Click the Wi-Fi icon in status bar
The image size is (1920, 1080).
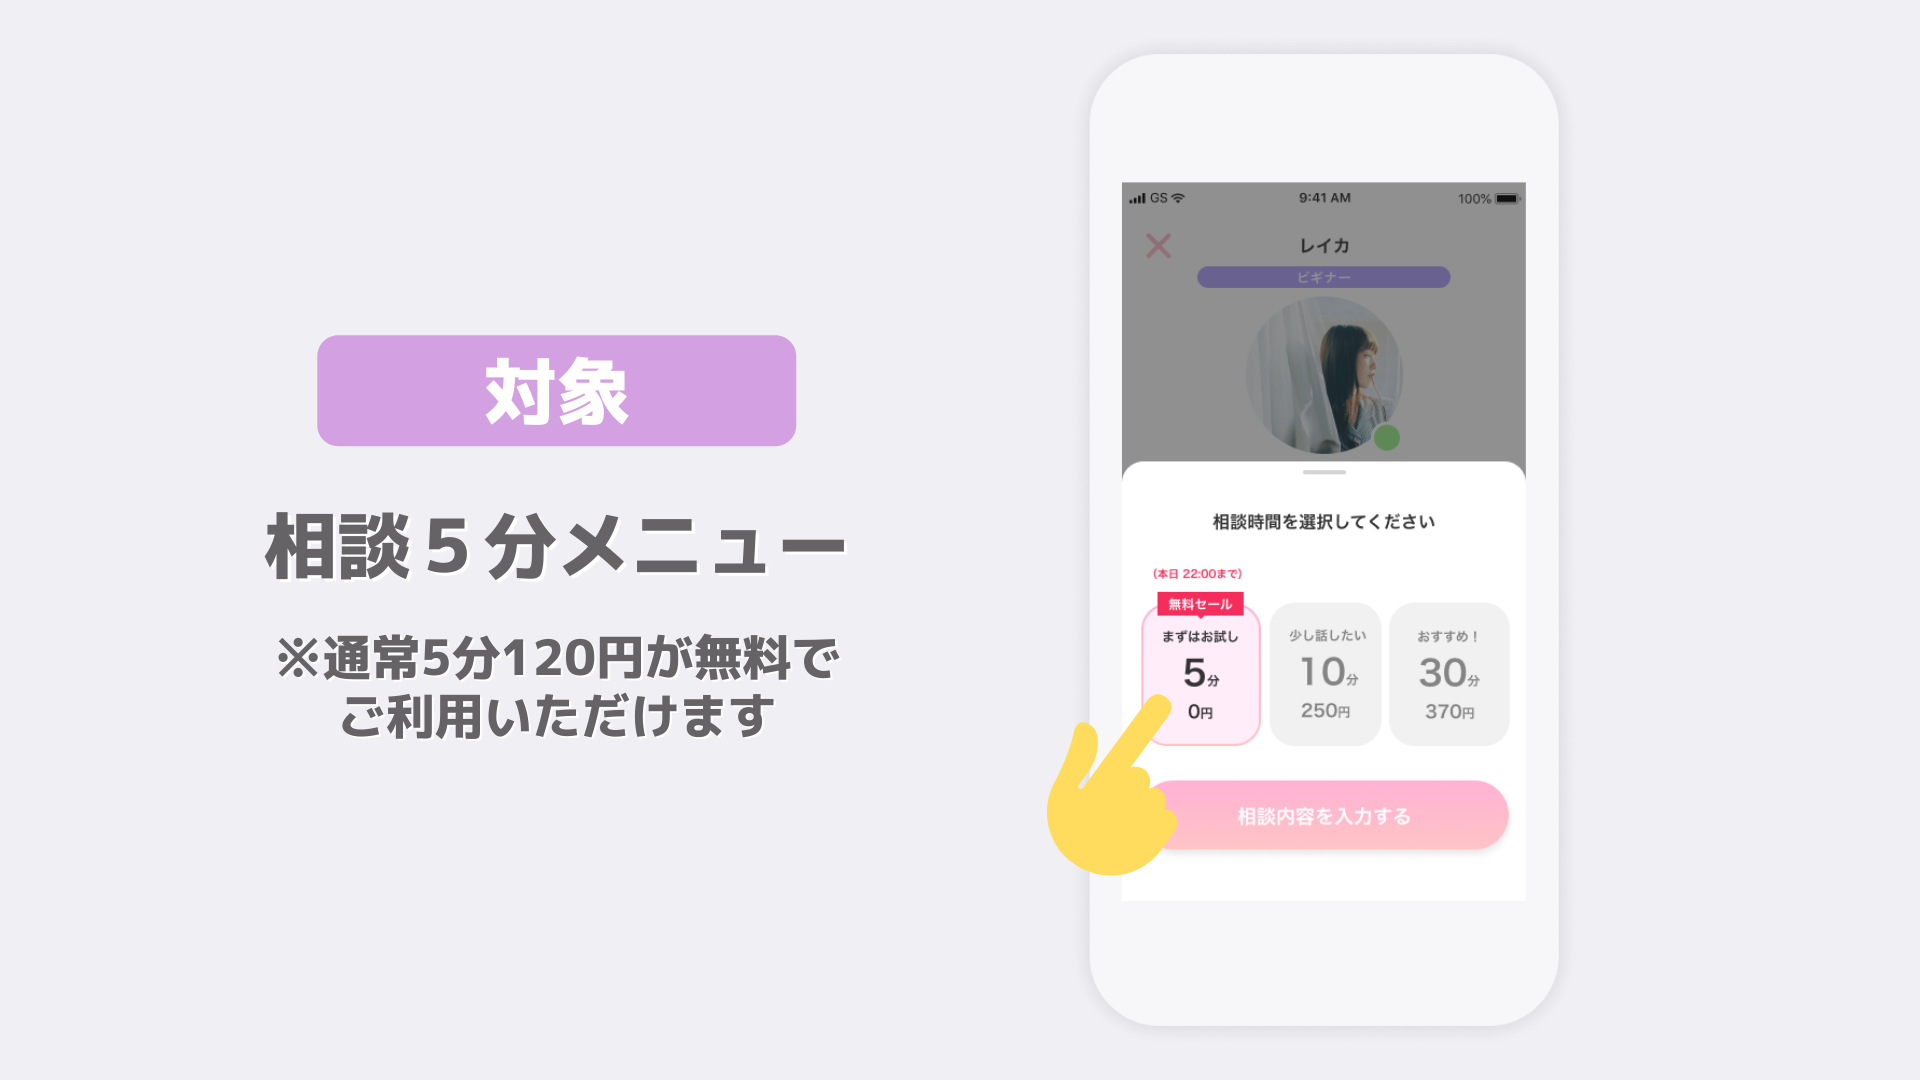pyautogui.click(x=1178, y=198)
